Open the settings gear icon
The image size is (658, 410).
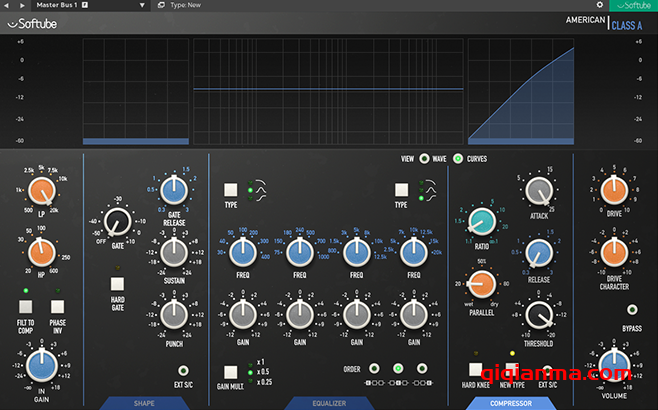pos(599,5)
